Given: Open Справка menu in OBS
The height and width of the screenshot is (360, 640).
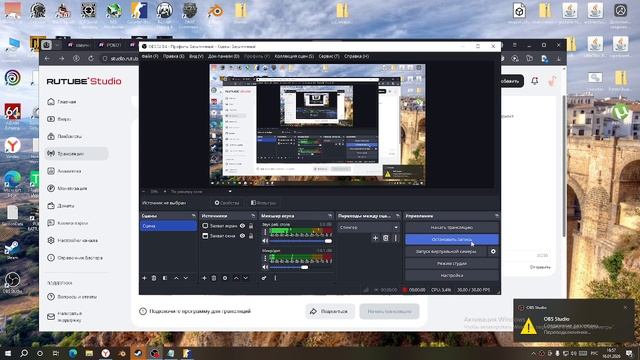Looking at the screenshot, I should 356,56.
